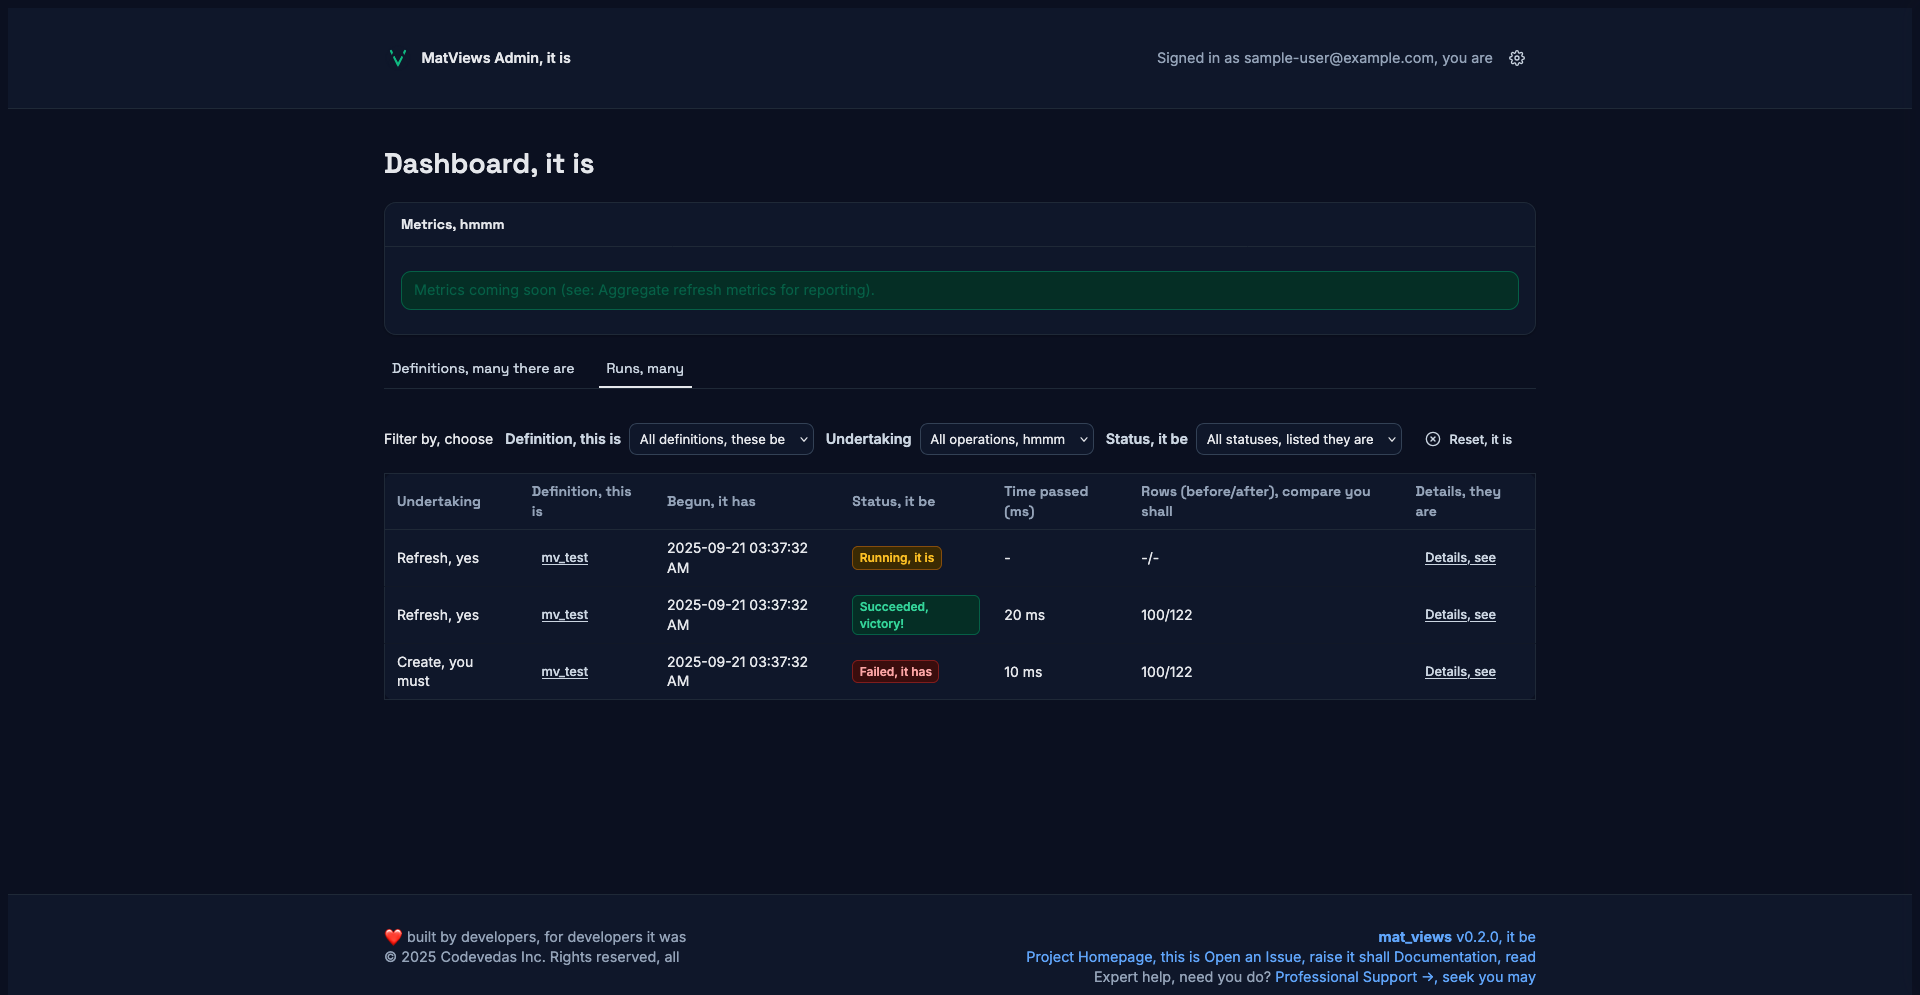Switch to the Definitions tab

tap(483, 368)
